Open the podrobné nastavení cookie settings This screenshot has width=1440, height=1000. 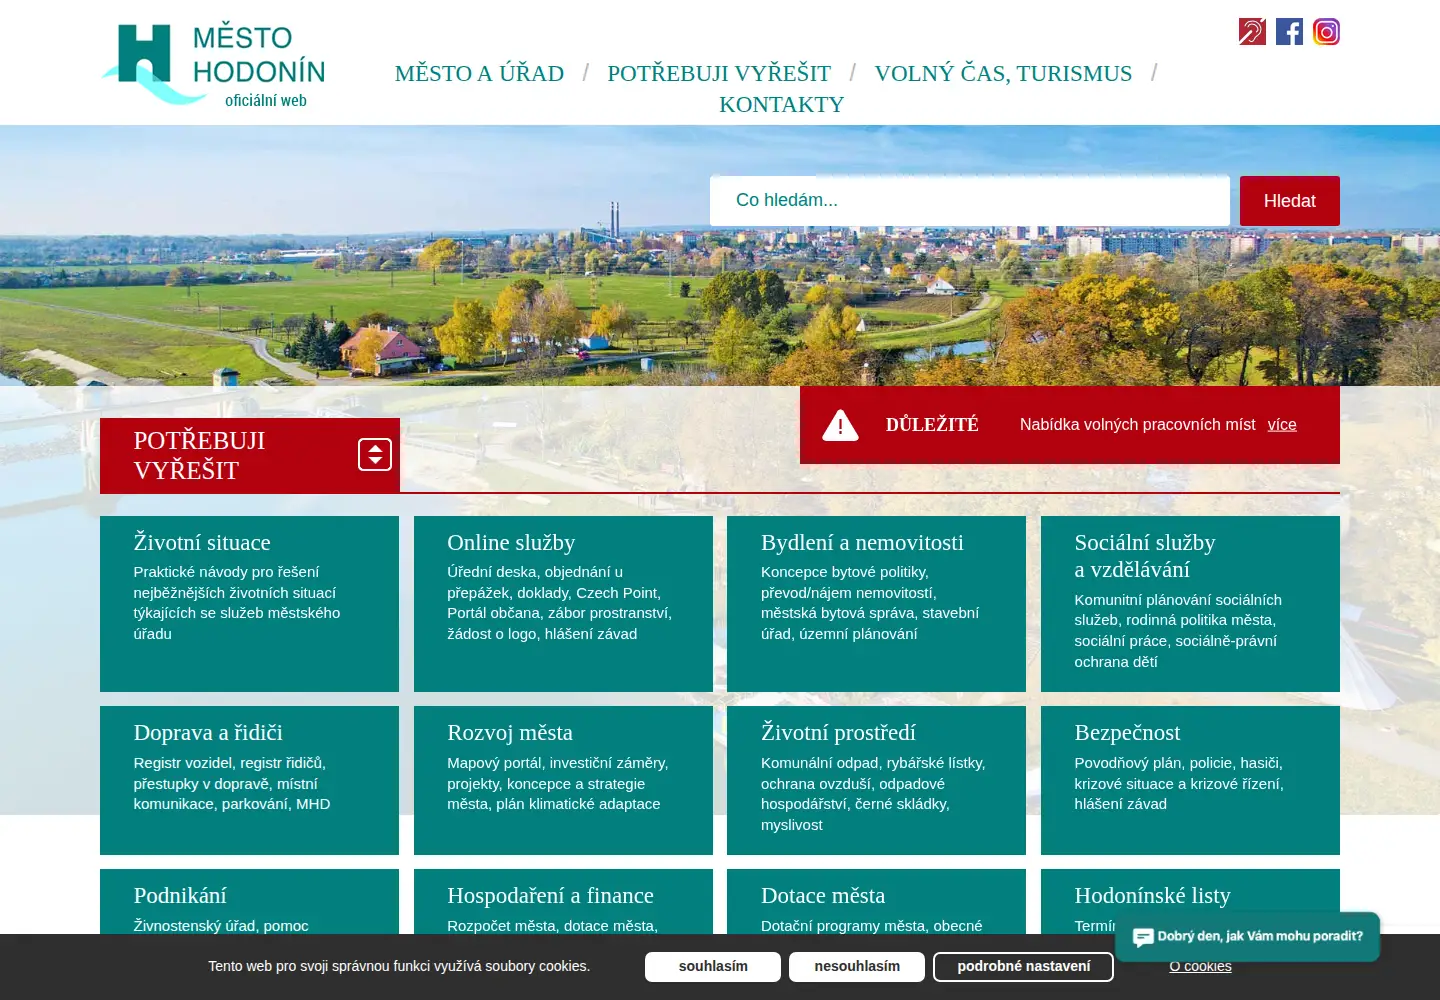point(1023,967)
